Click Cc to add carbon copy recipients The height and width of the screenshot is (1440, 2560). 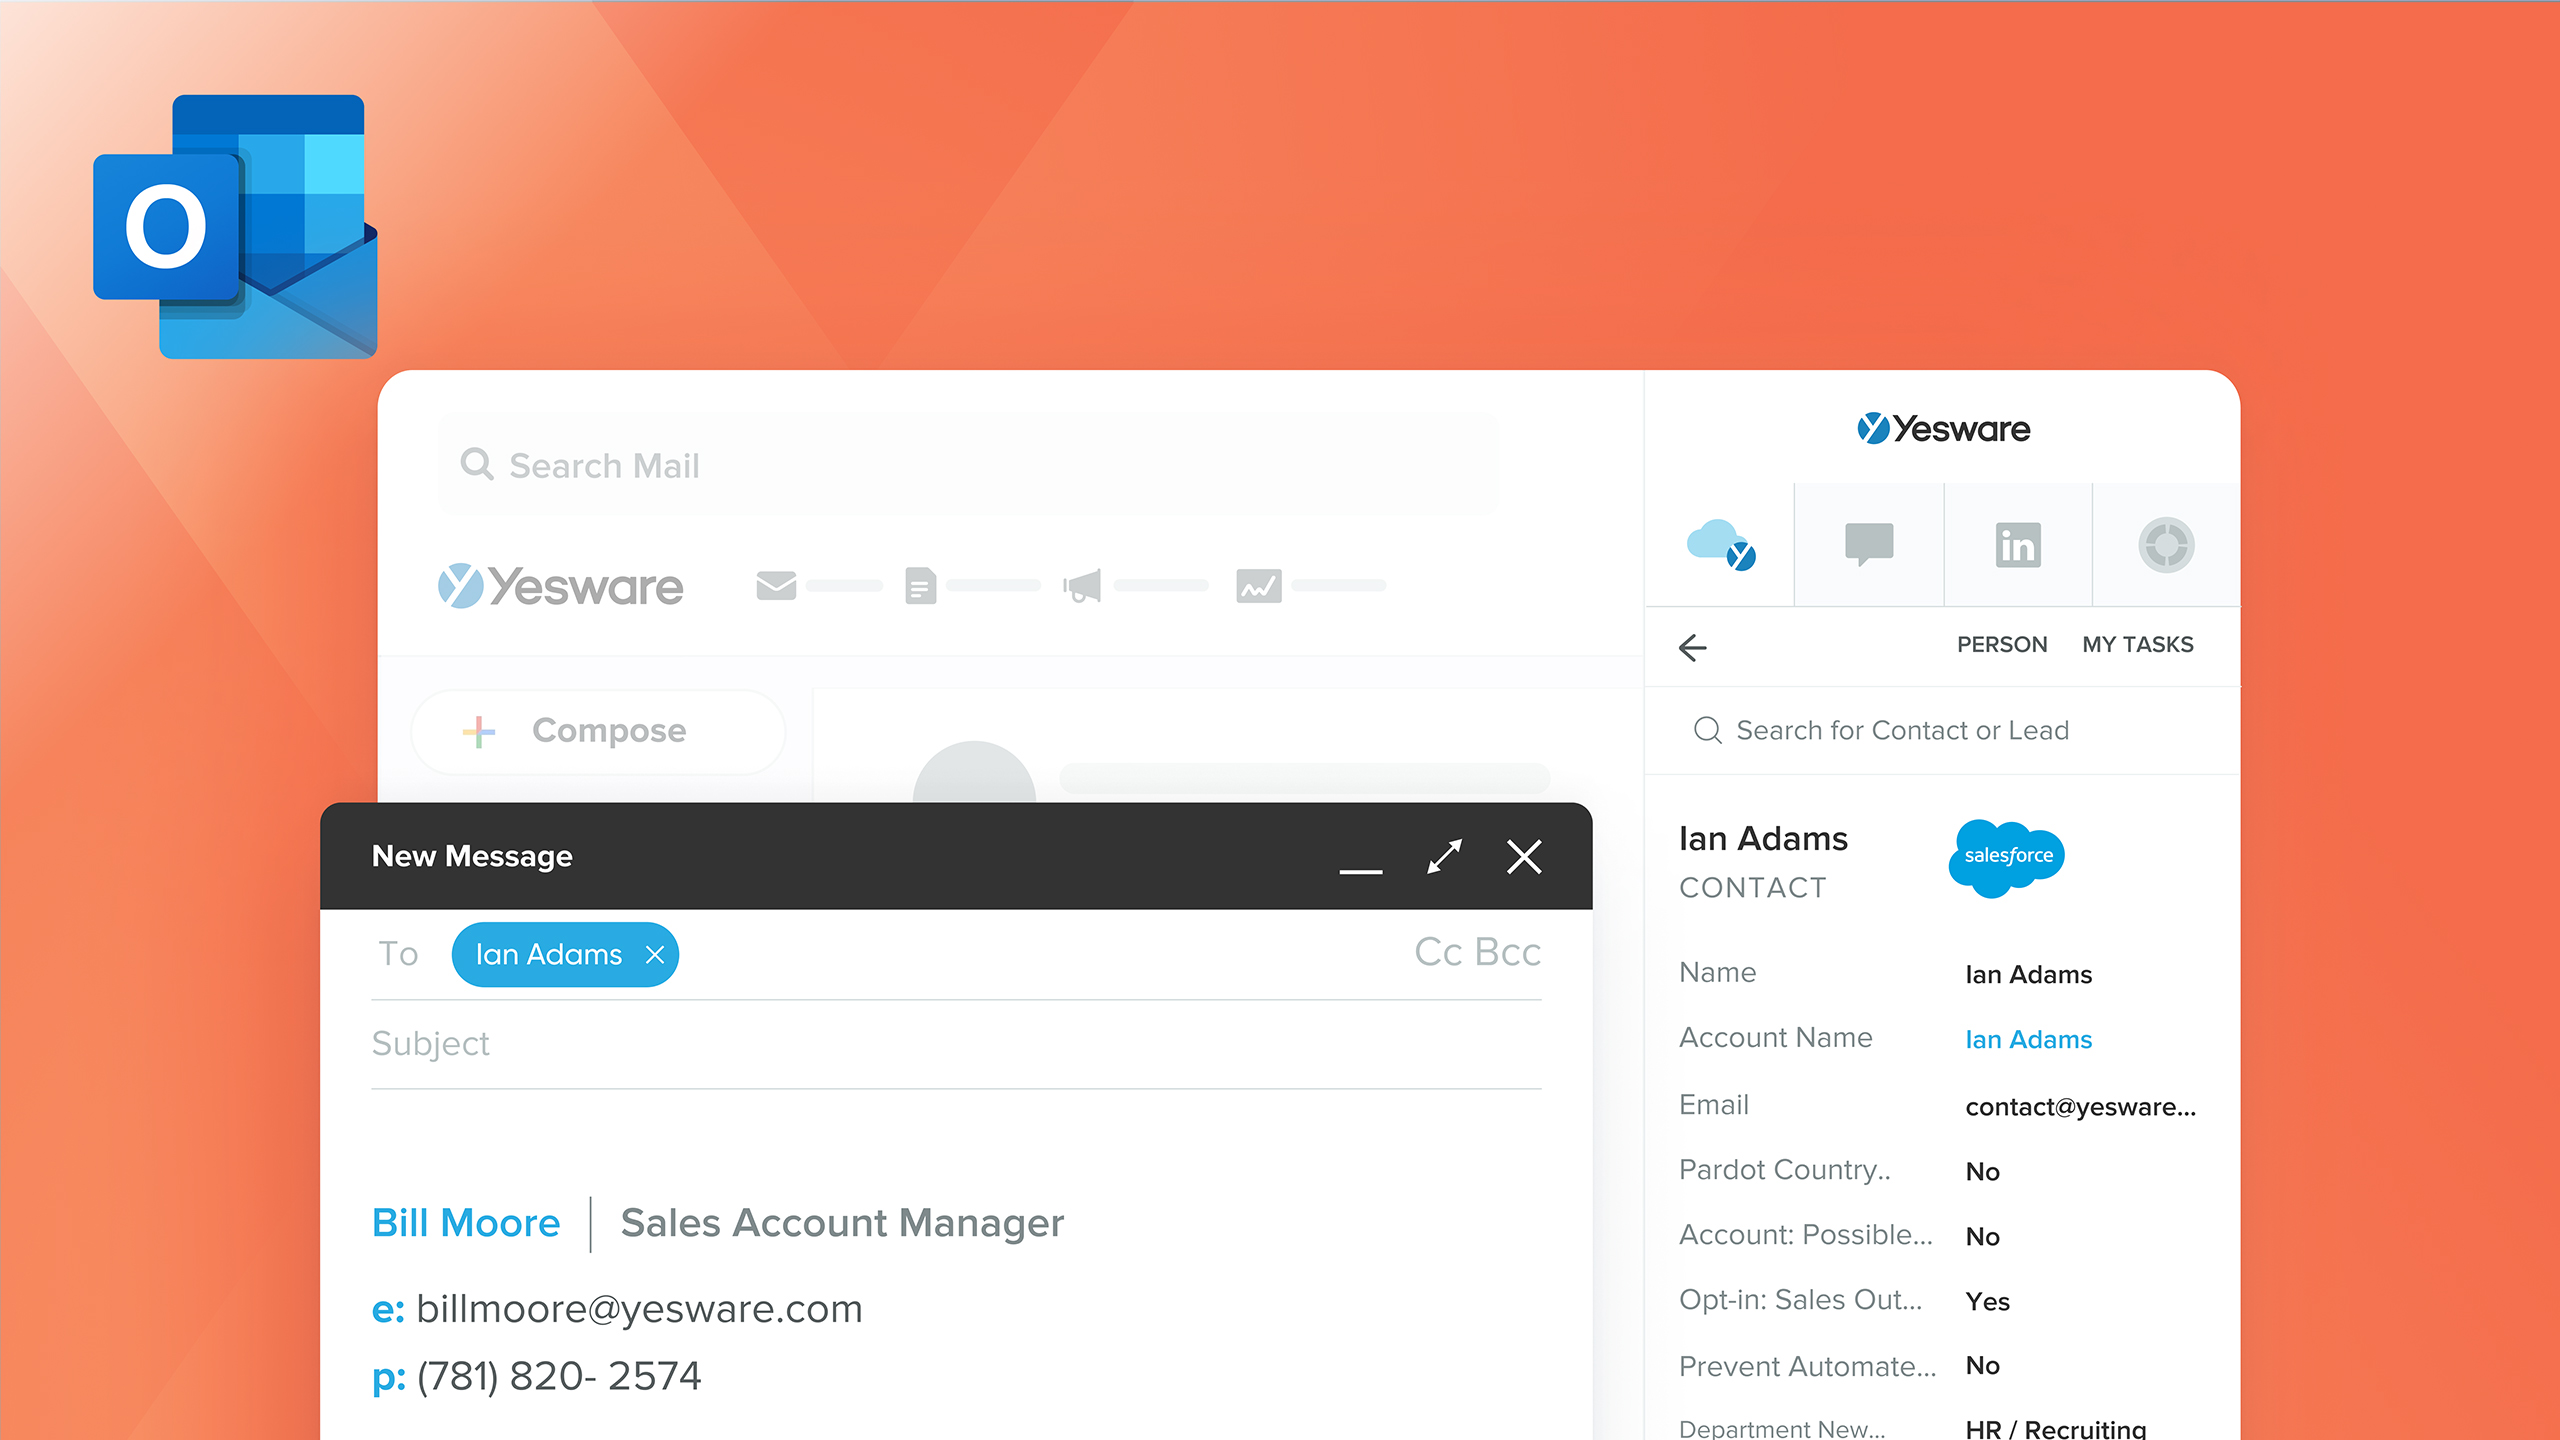coord(1438,952)
